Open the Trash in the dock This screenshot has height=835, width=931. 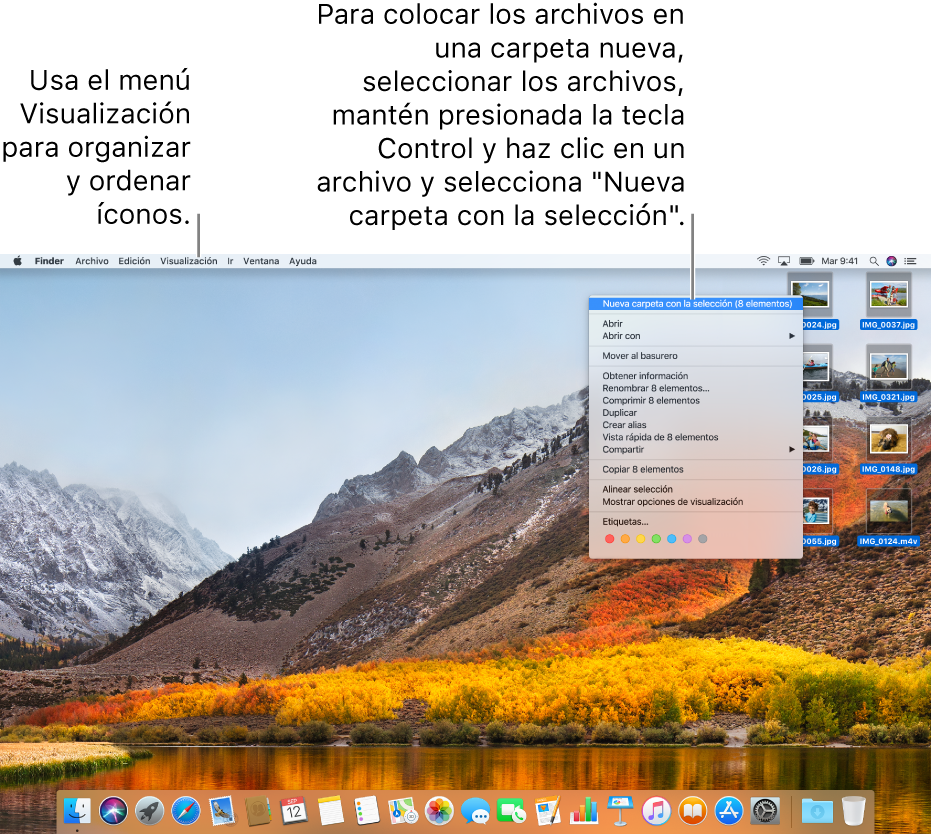854,811
